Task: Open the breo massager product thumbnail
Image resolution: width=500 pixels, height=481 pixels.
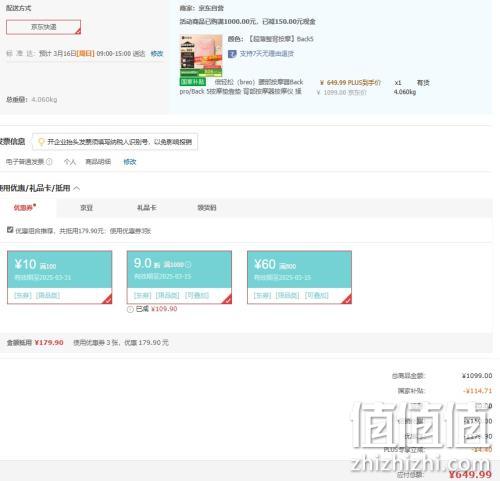Action: (x=201, y=55)
